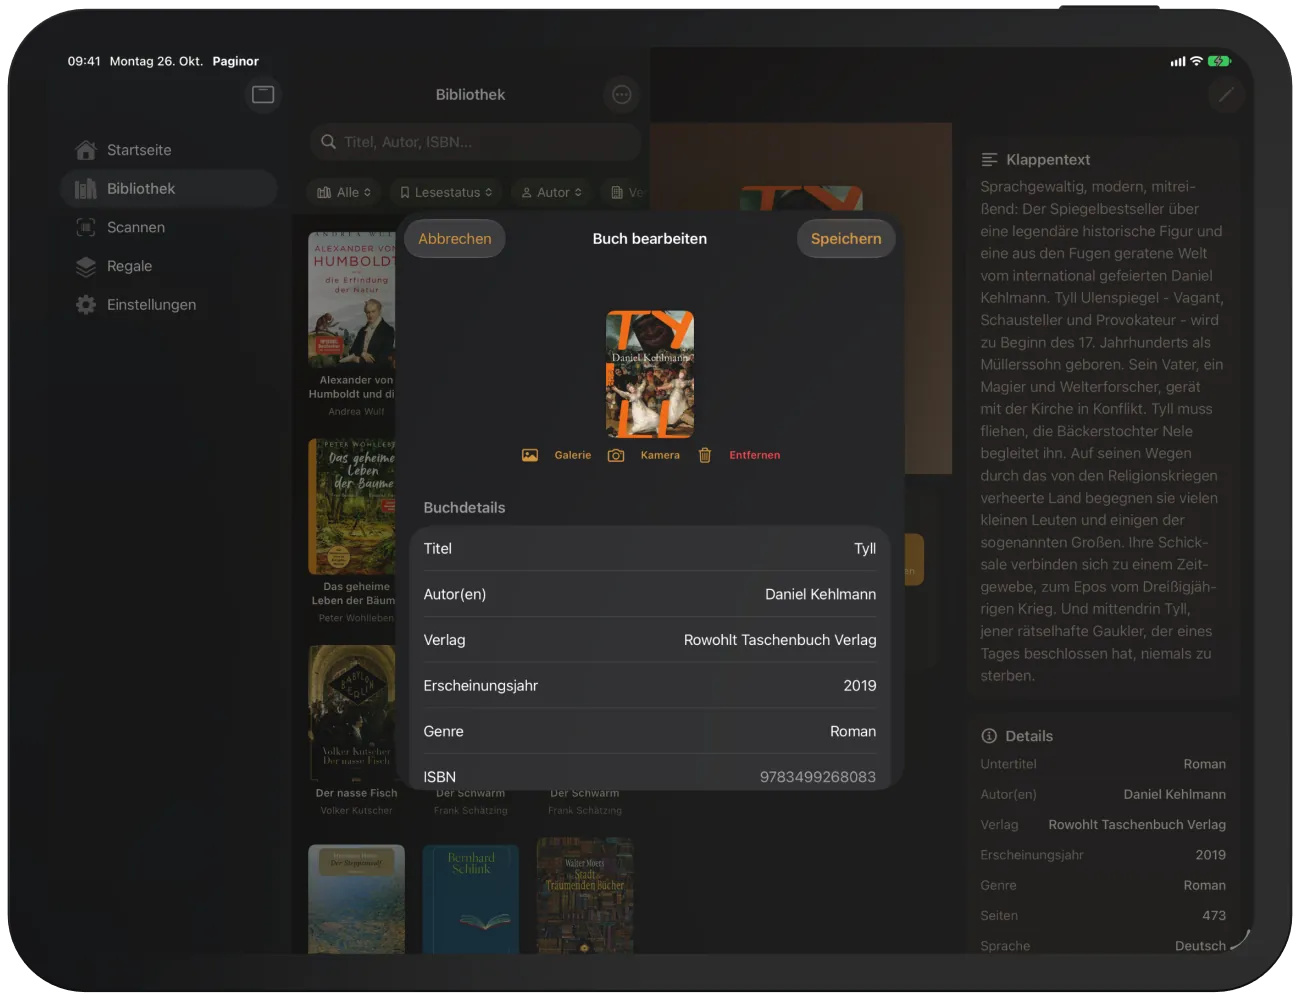Image resolution: width=1300 pixels, height=998 pixels.
Task: Edit the Verlag field in the dialog
Action: pyautogui.click(x=650, y=640)
